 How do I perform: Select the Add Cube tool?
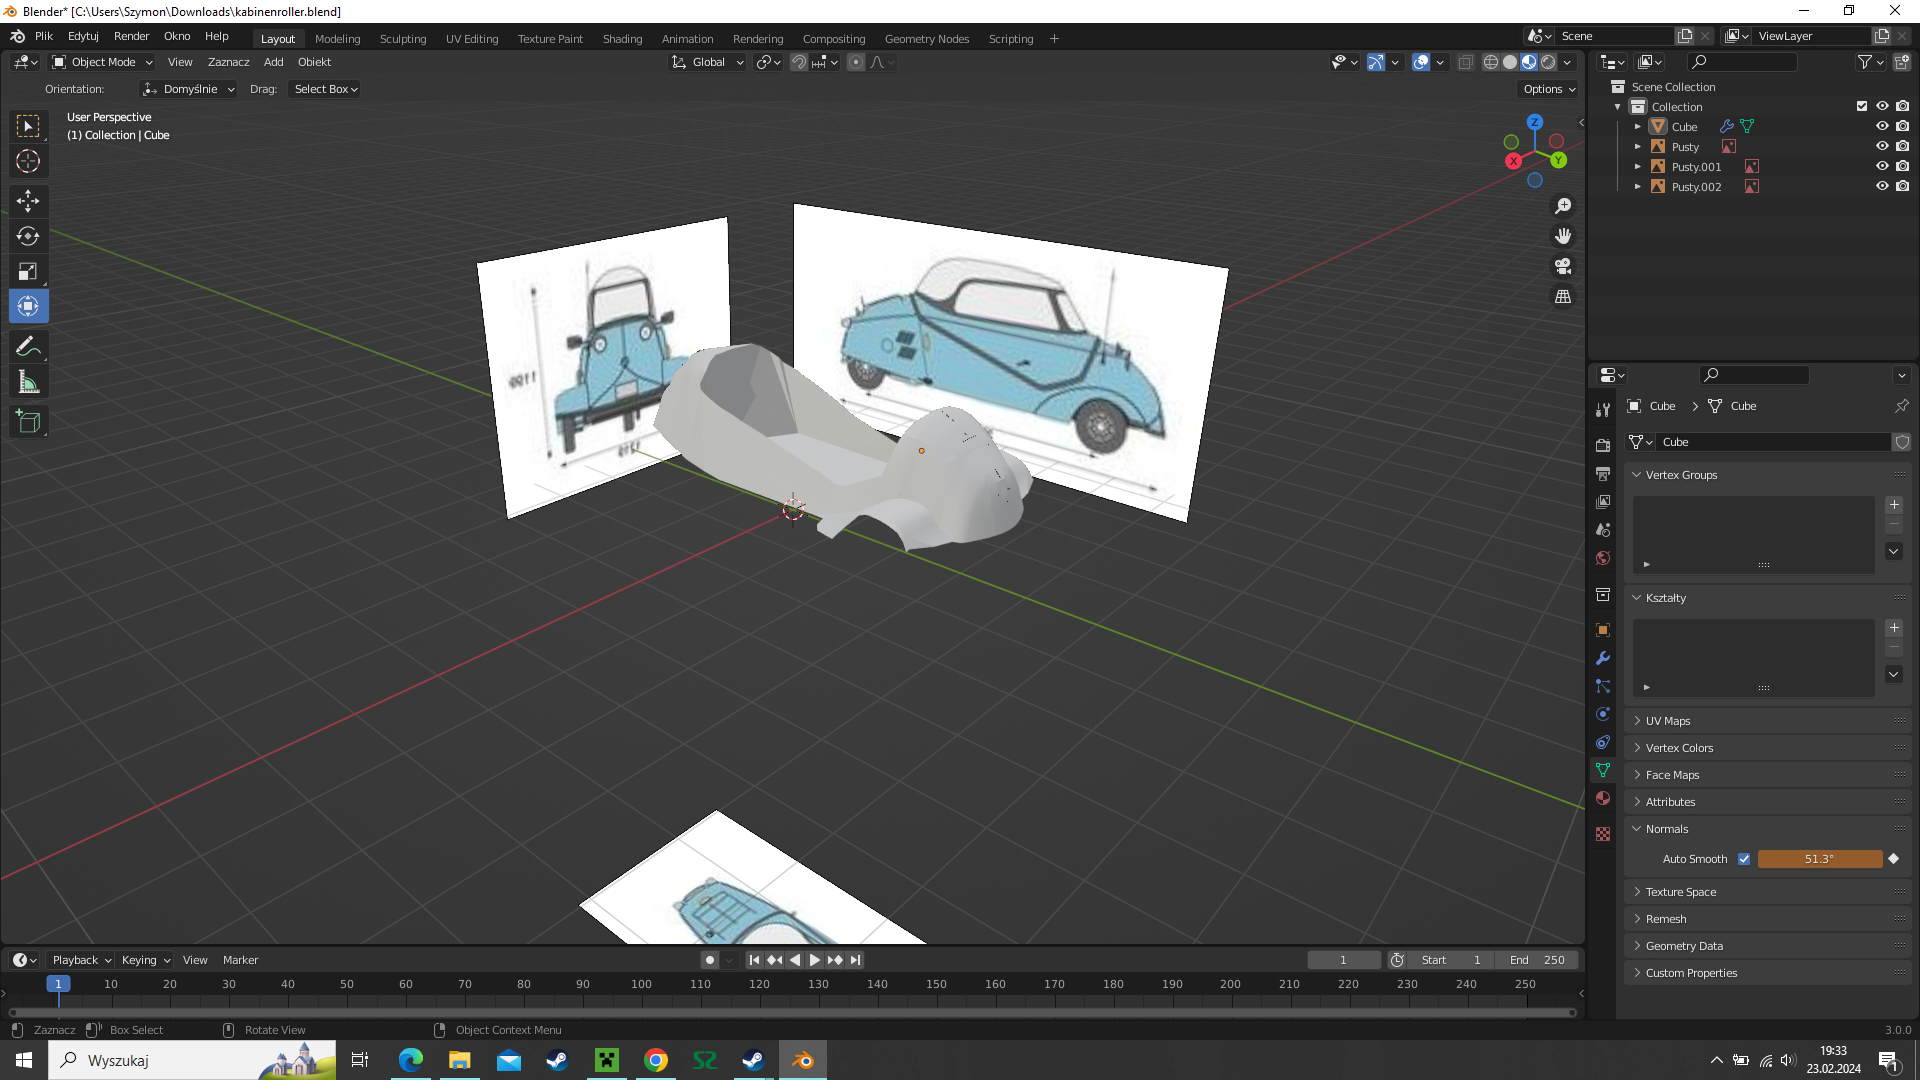tap(28, 422)
